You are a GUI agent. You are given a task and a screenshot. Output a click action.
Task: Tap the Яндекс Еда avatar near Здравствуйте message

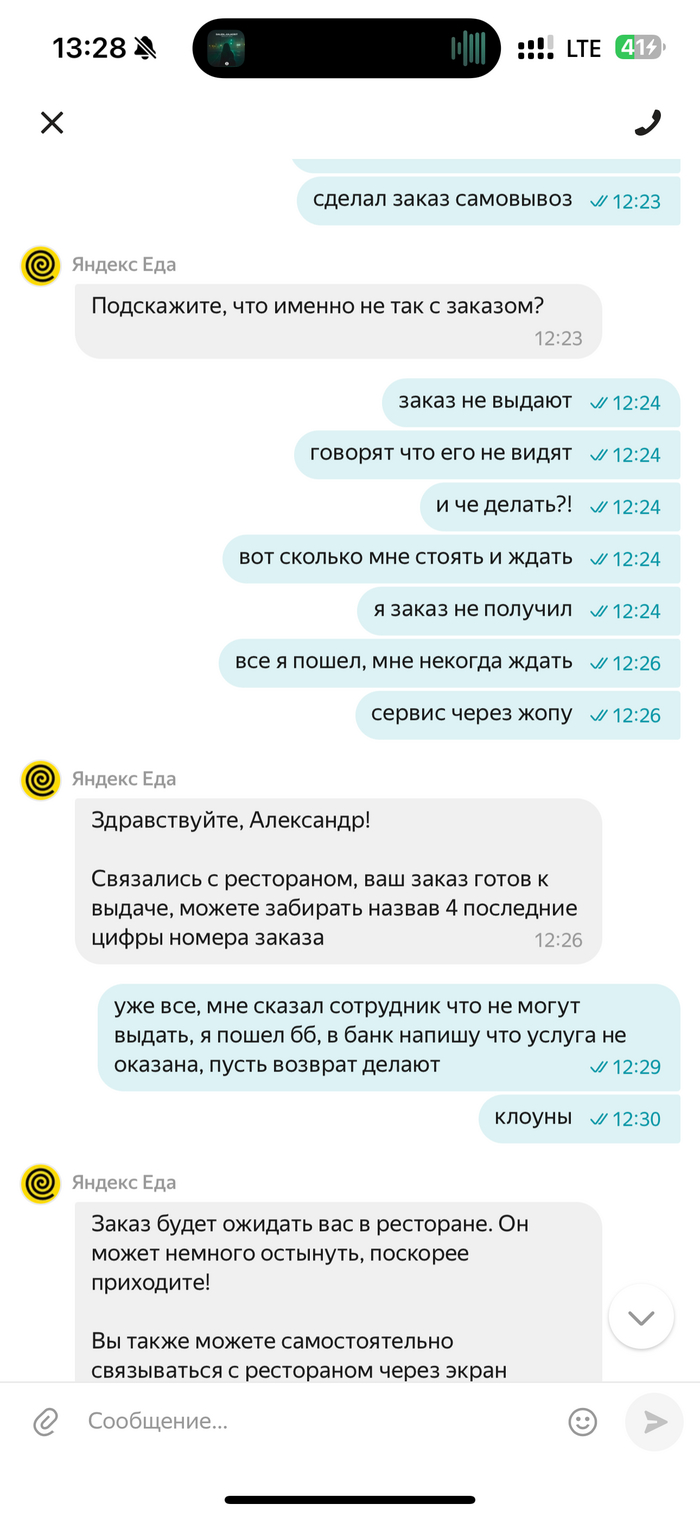tap(41, 779)
